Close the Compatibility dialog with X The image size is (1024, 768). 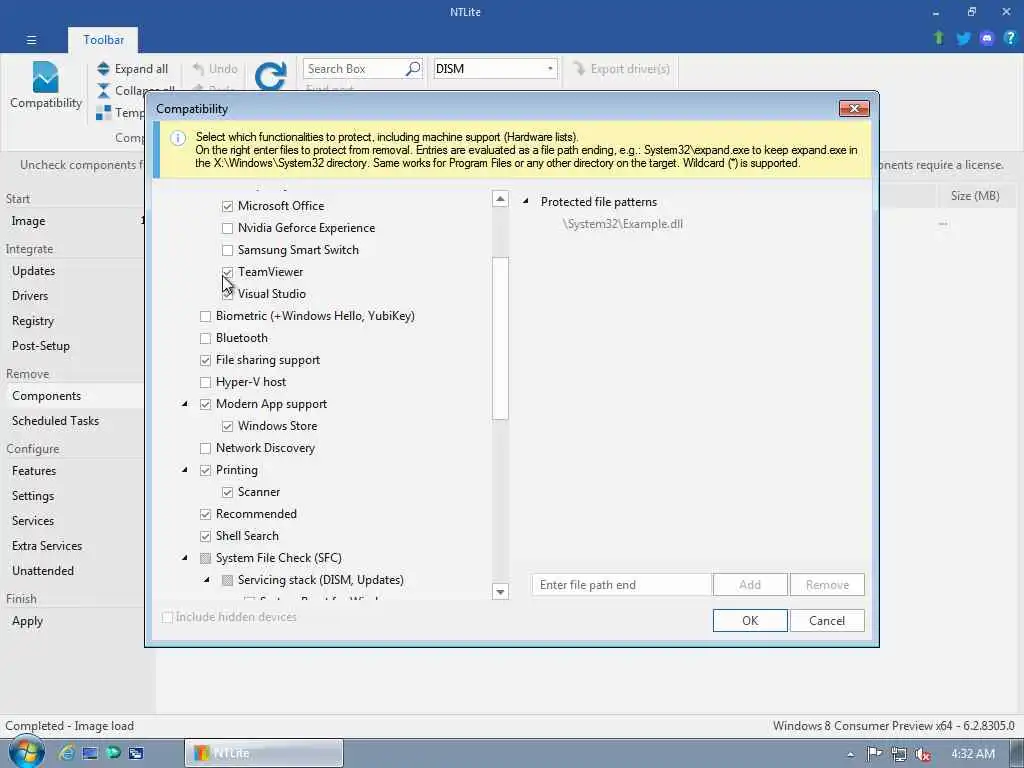[854, 108]
